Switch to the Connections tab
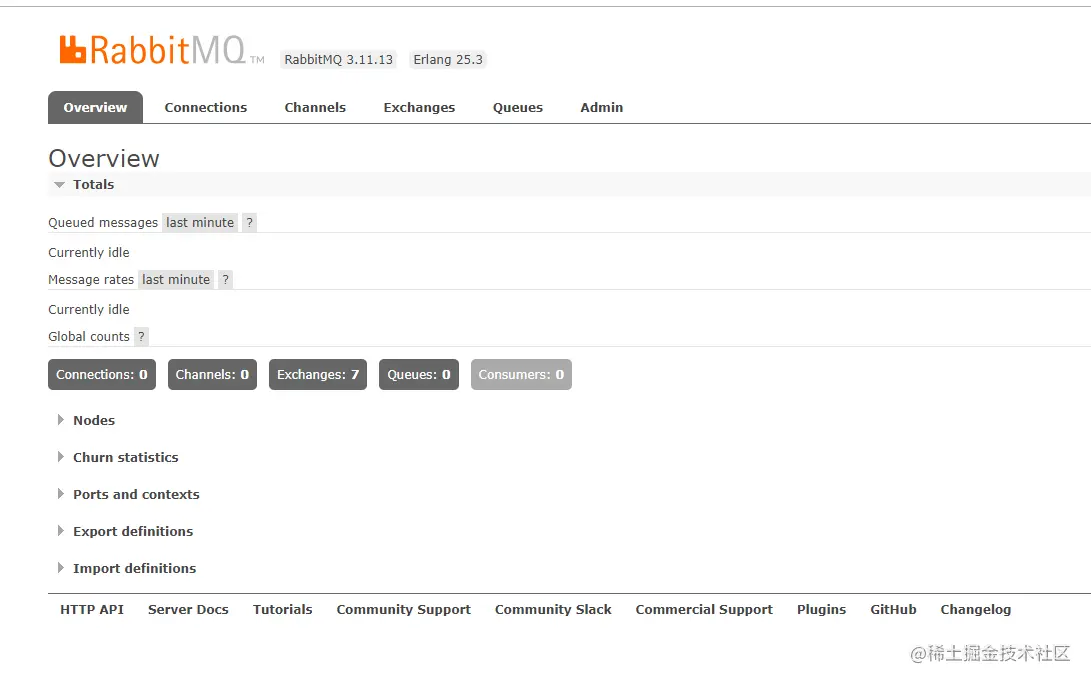 pyautogui.click(x=206, y=107)
